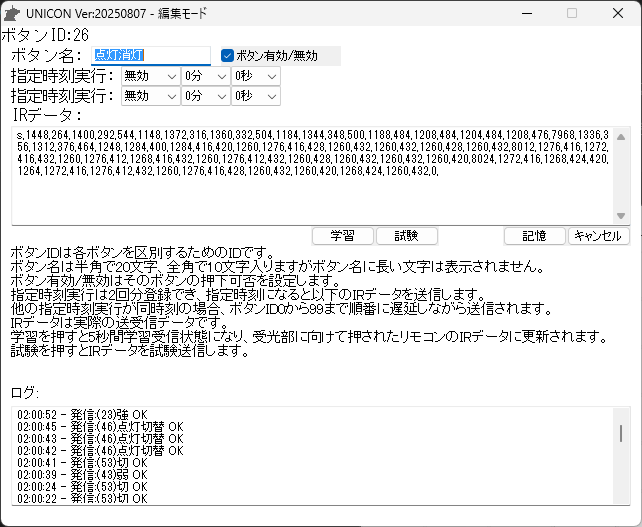Click IR data scrollbar down arrow
This screenshot has height=527, width=642.
(x=620, y=216)
